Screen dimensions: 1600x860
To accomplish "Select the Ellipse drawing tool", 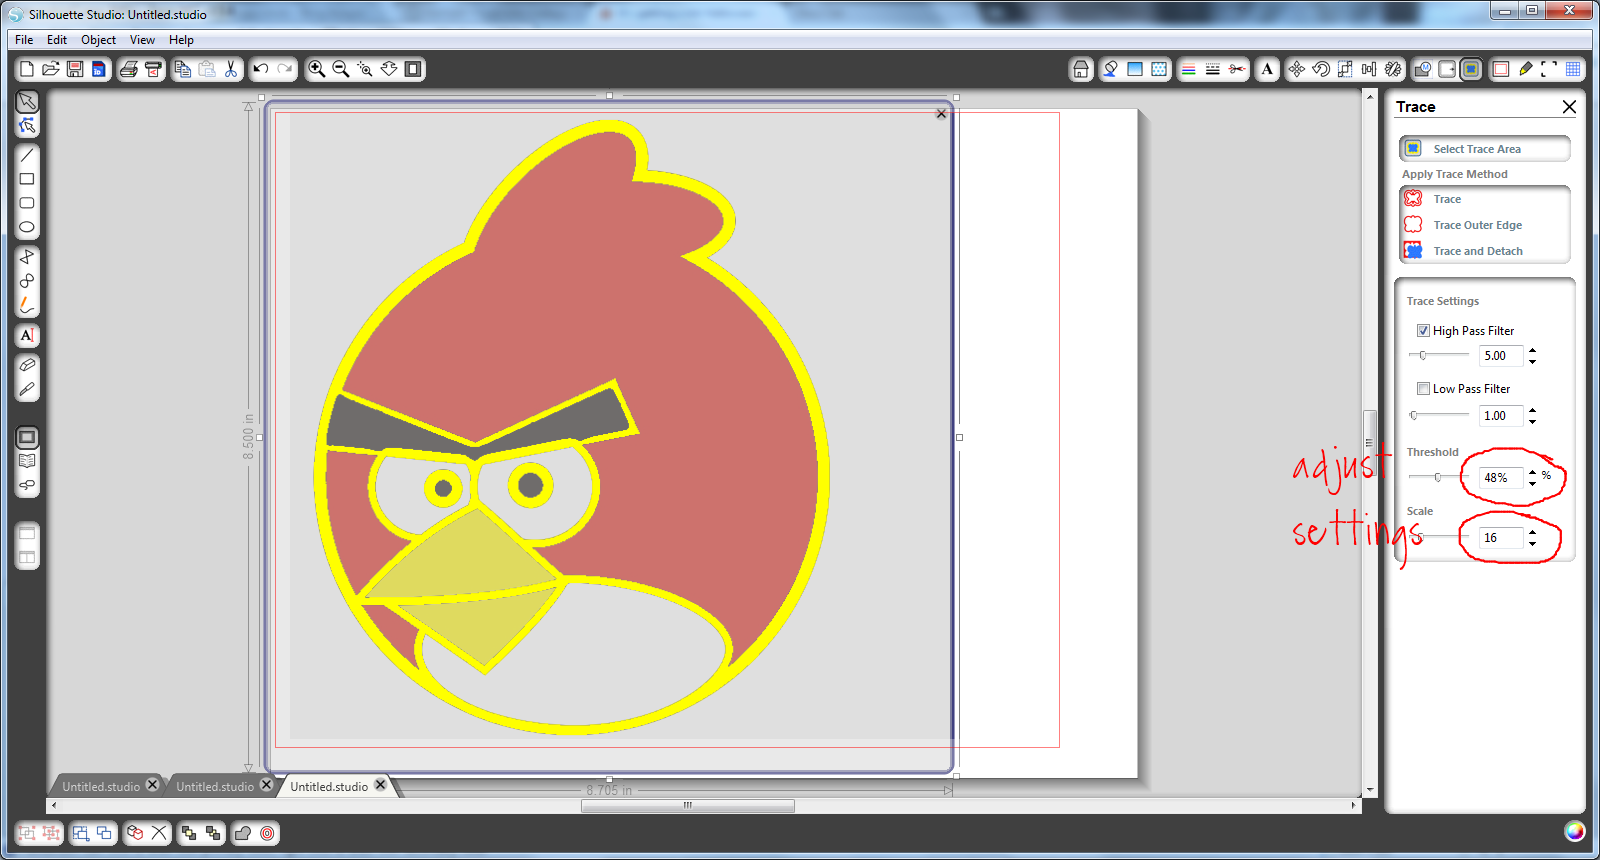I will click(x=27, y=227).
